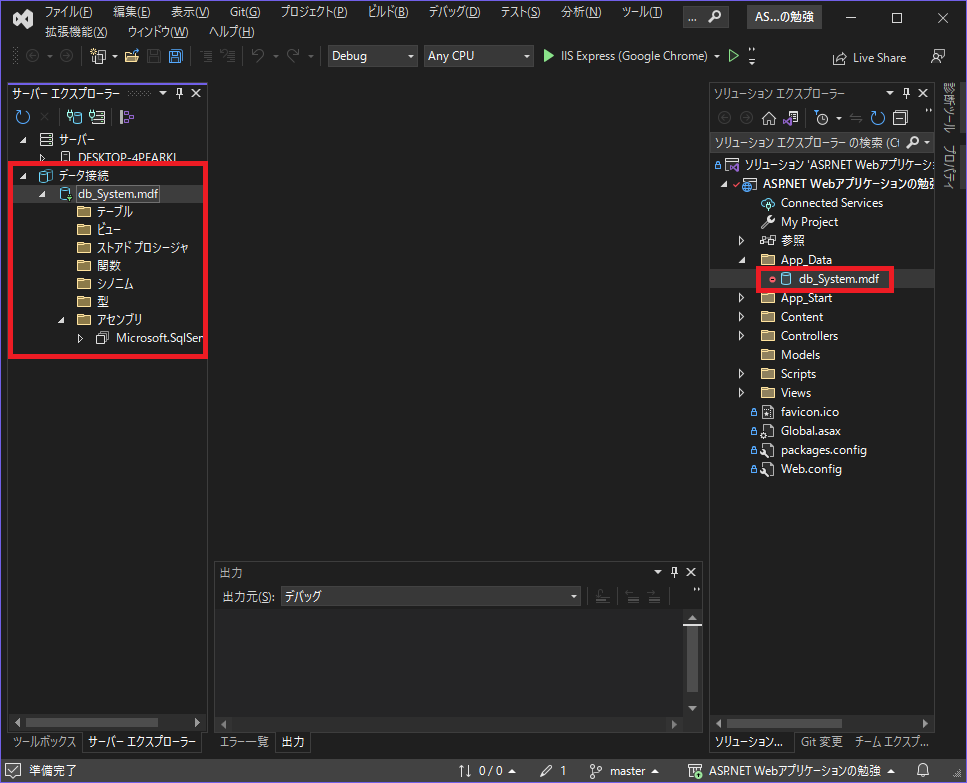Click the pencil pending changes indicator in status bar
This screenshot has width=967, height=783.
click(x=553, y=771)
